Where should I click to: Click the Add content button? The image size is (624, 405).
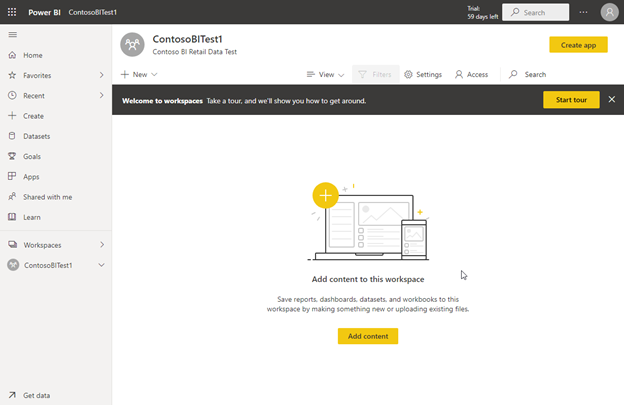pos(368,336)
